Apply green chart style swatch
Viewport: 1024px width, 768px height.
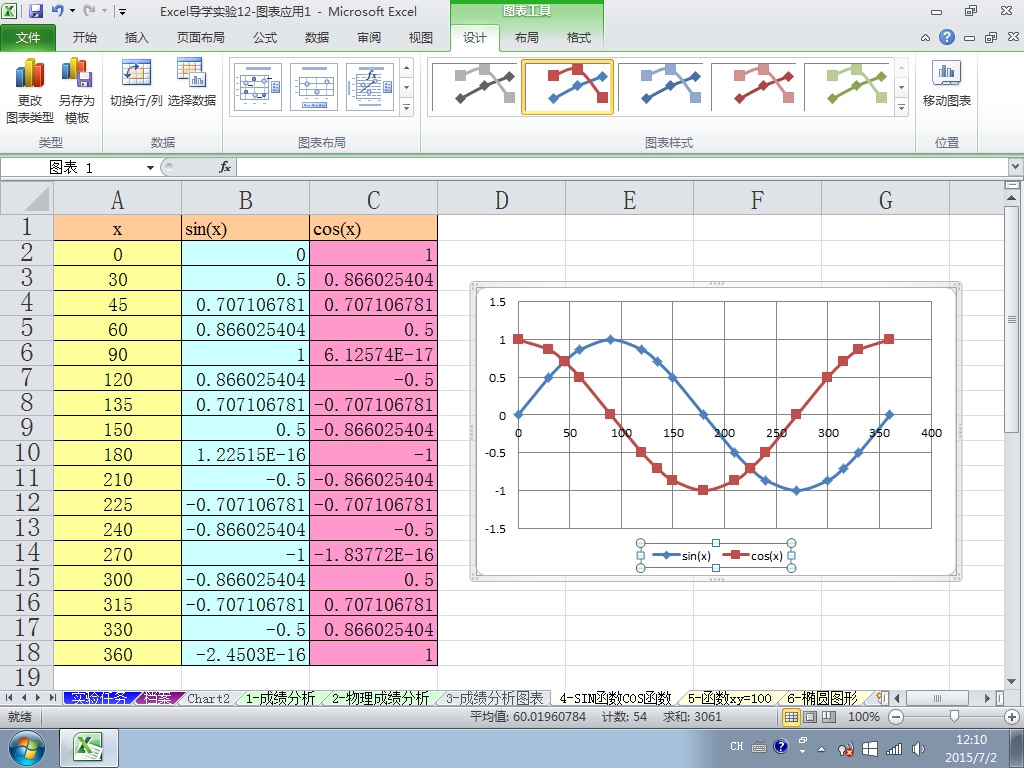(847, 87)
